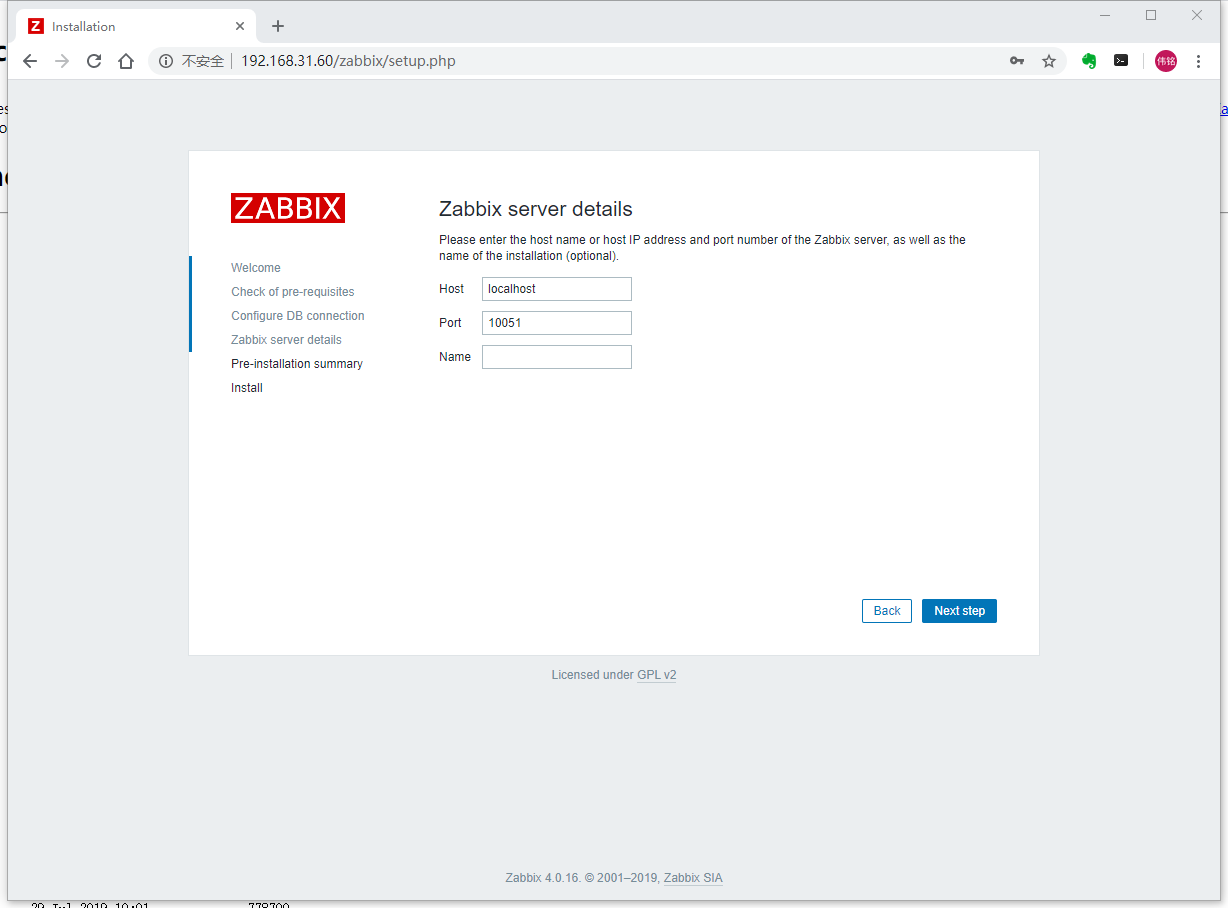Viewport: 1228px width, 908px height.
Task: Open the Chrome three-dot menu
Action: tap(1198, 61)
